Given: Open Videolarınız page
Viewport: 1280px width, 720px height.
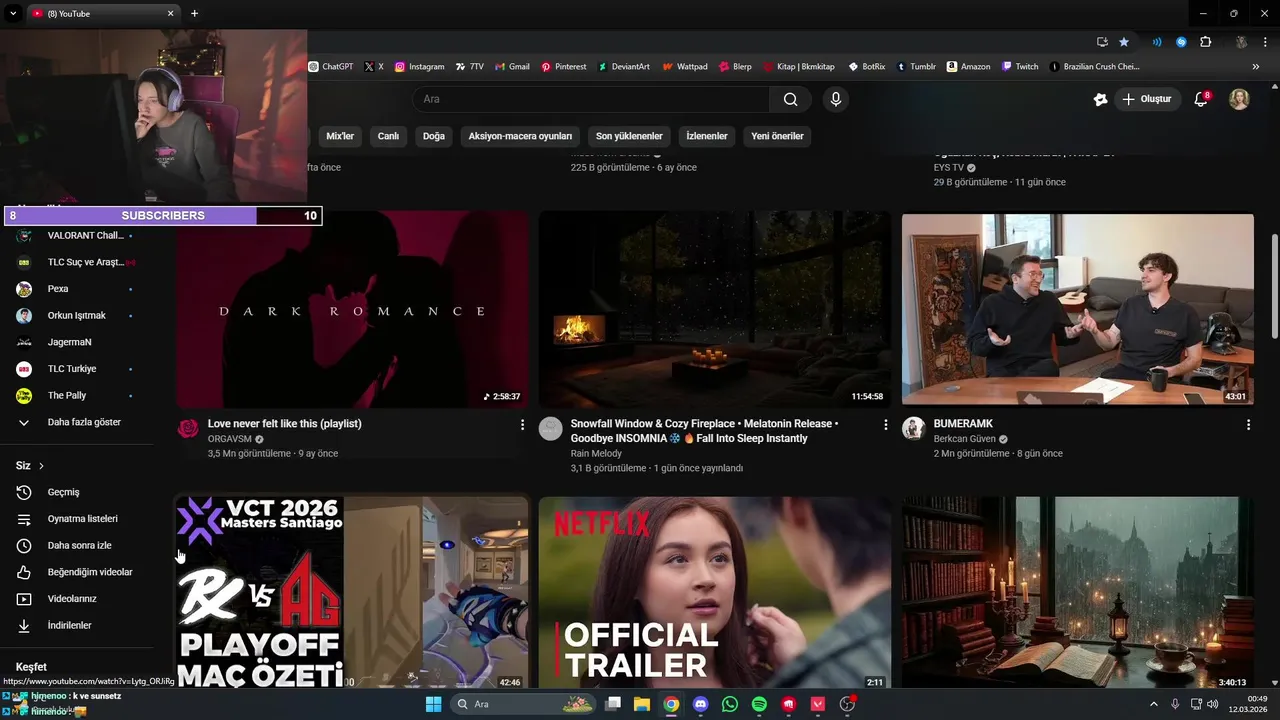Looking at the screenshot, I should (x=76, y=599).
